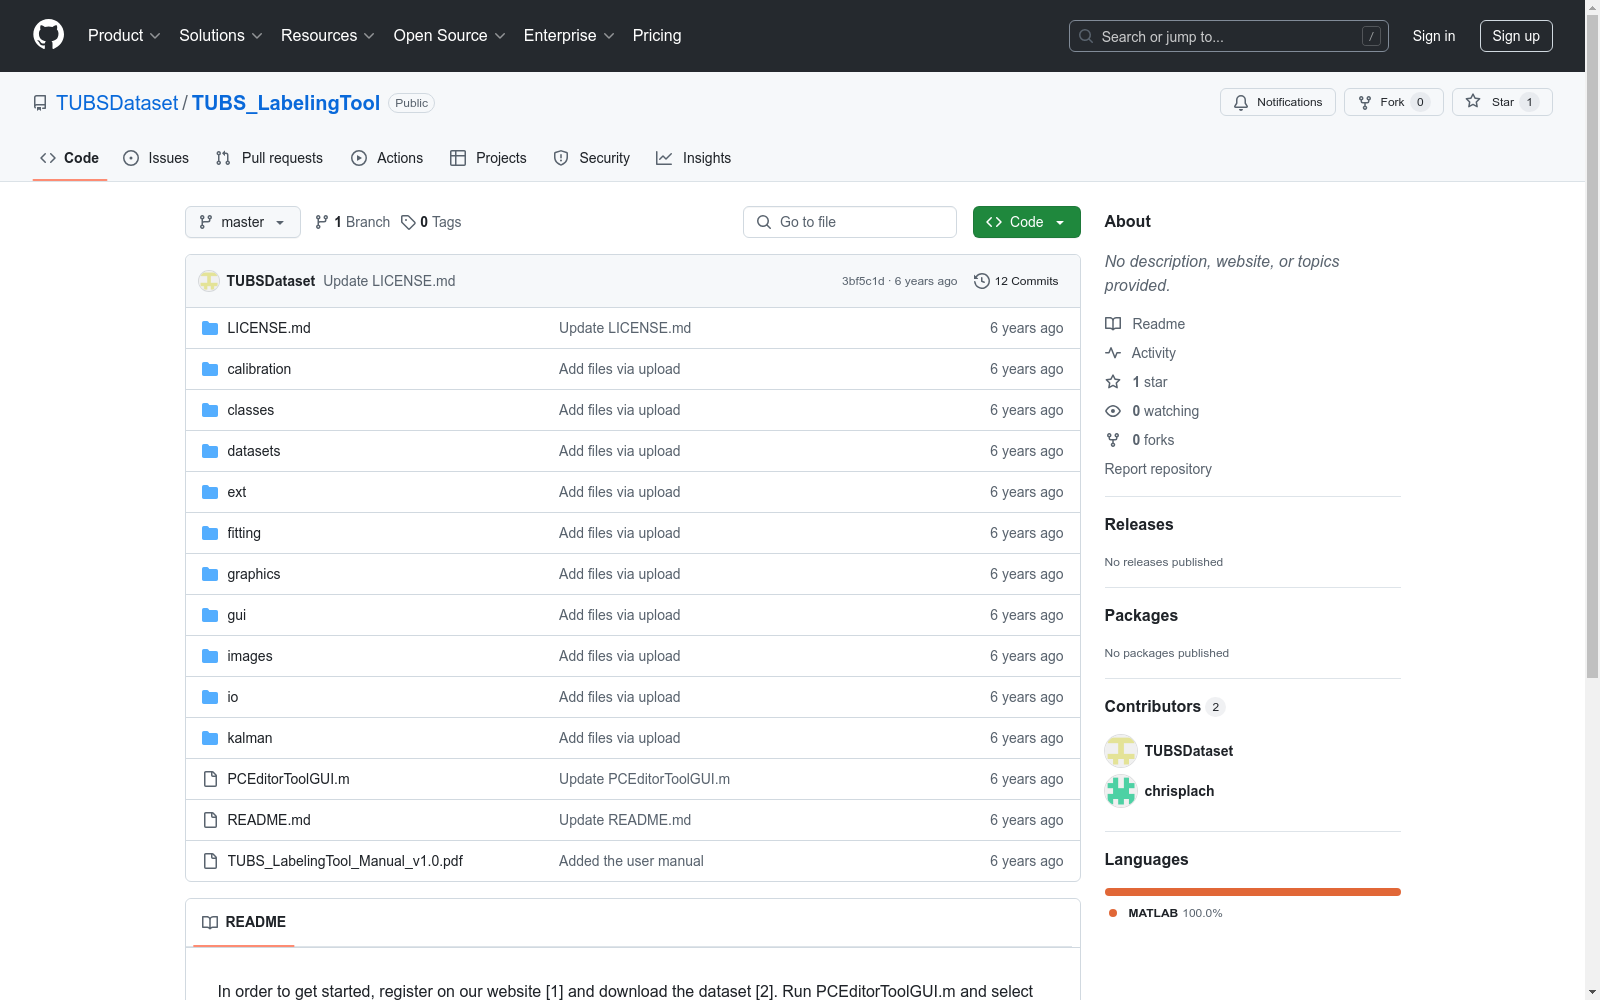
Task: Expand the Enterprise menu
Action: tap(569, 36)
